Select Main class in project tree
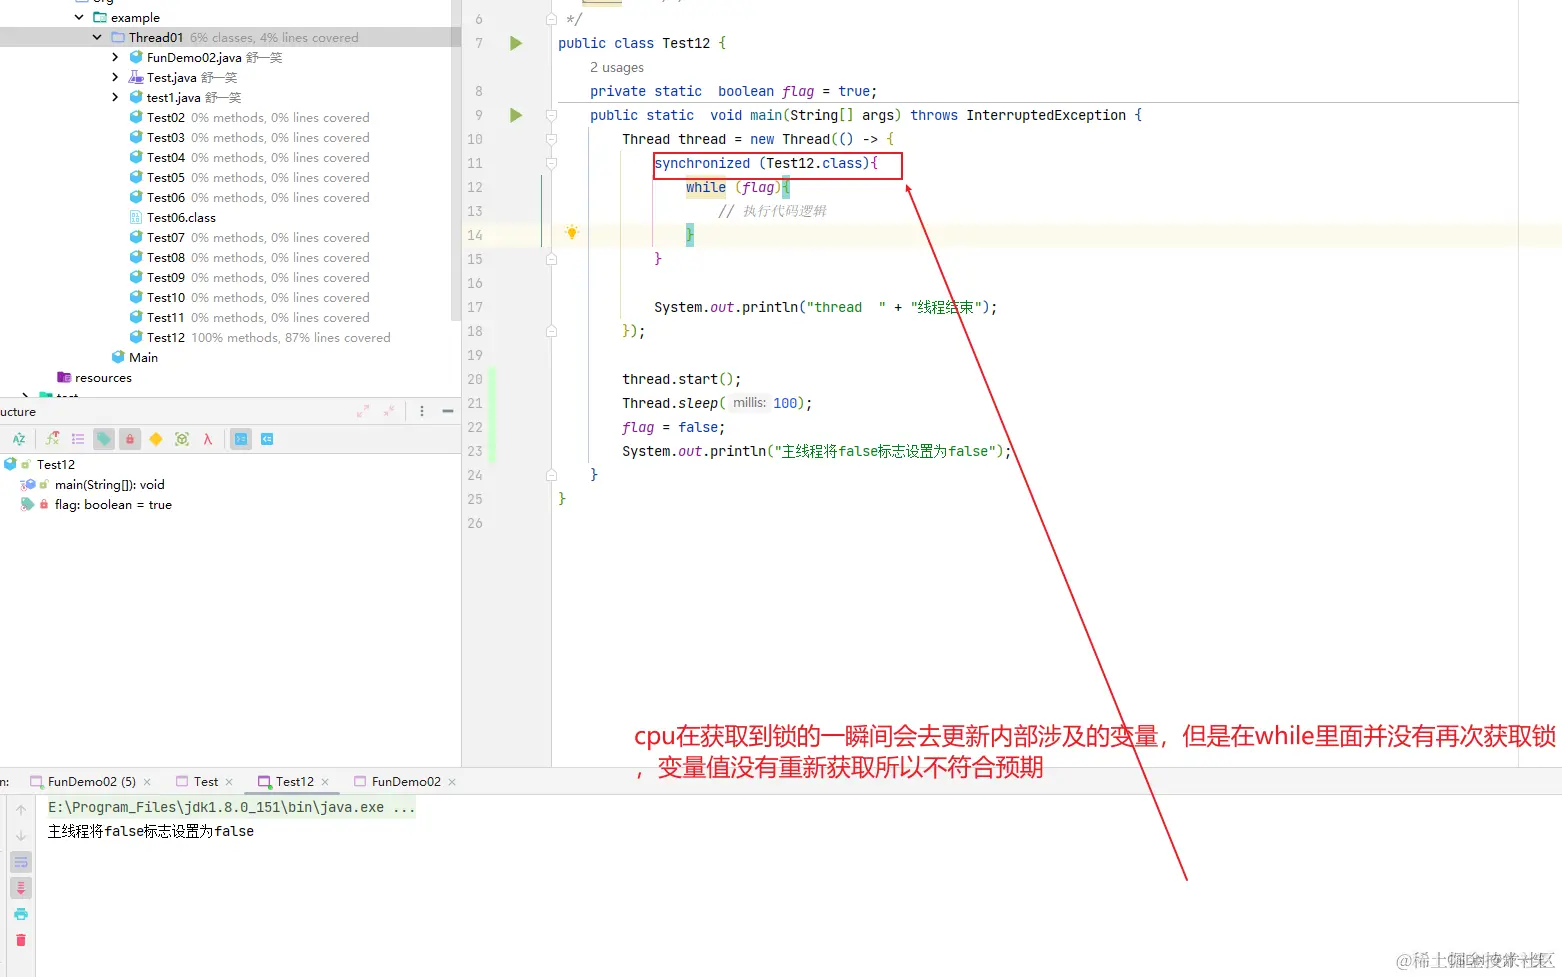Screen dimensions: 1562x977 pyautogui.click(x=143, y=357)
